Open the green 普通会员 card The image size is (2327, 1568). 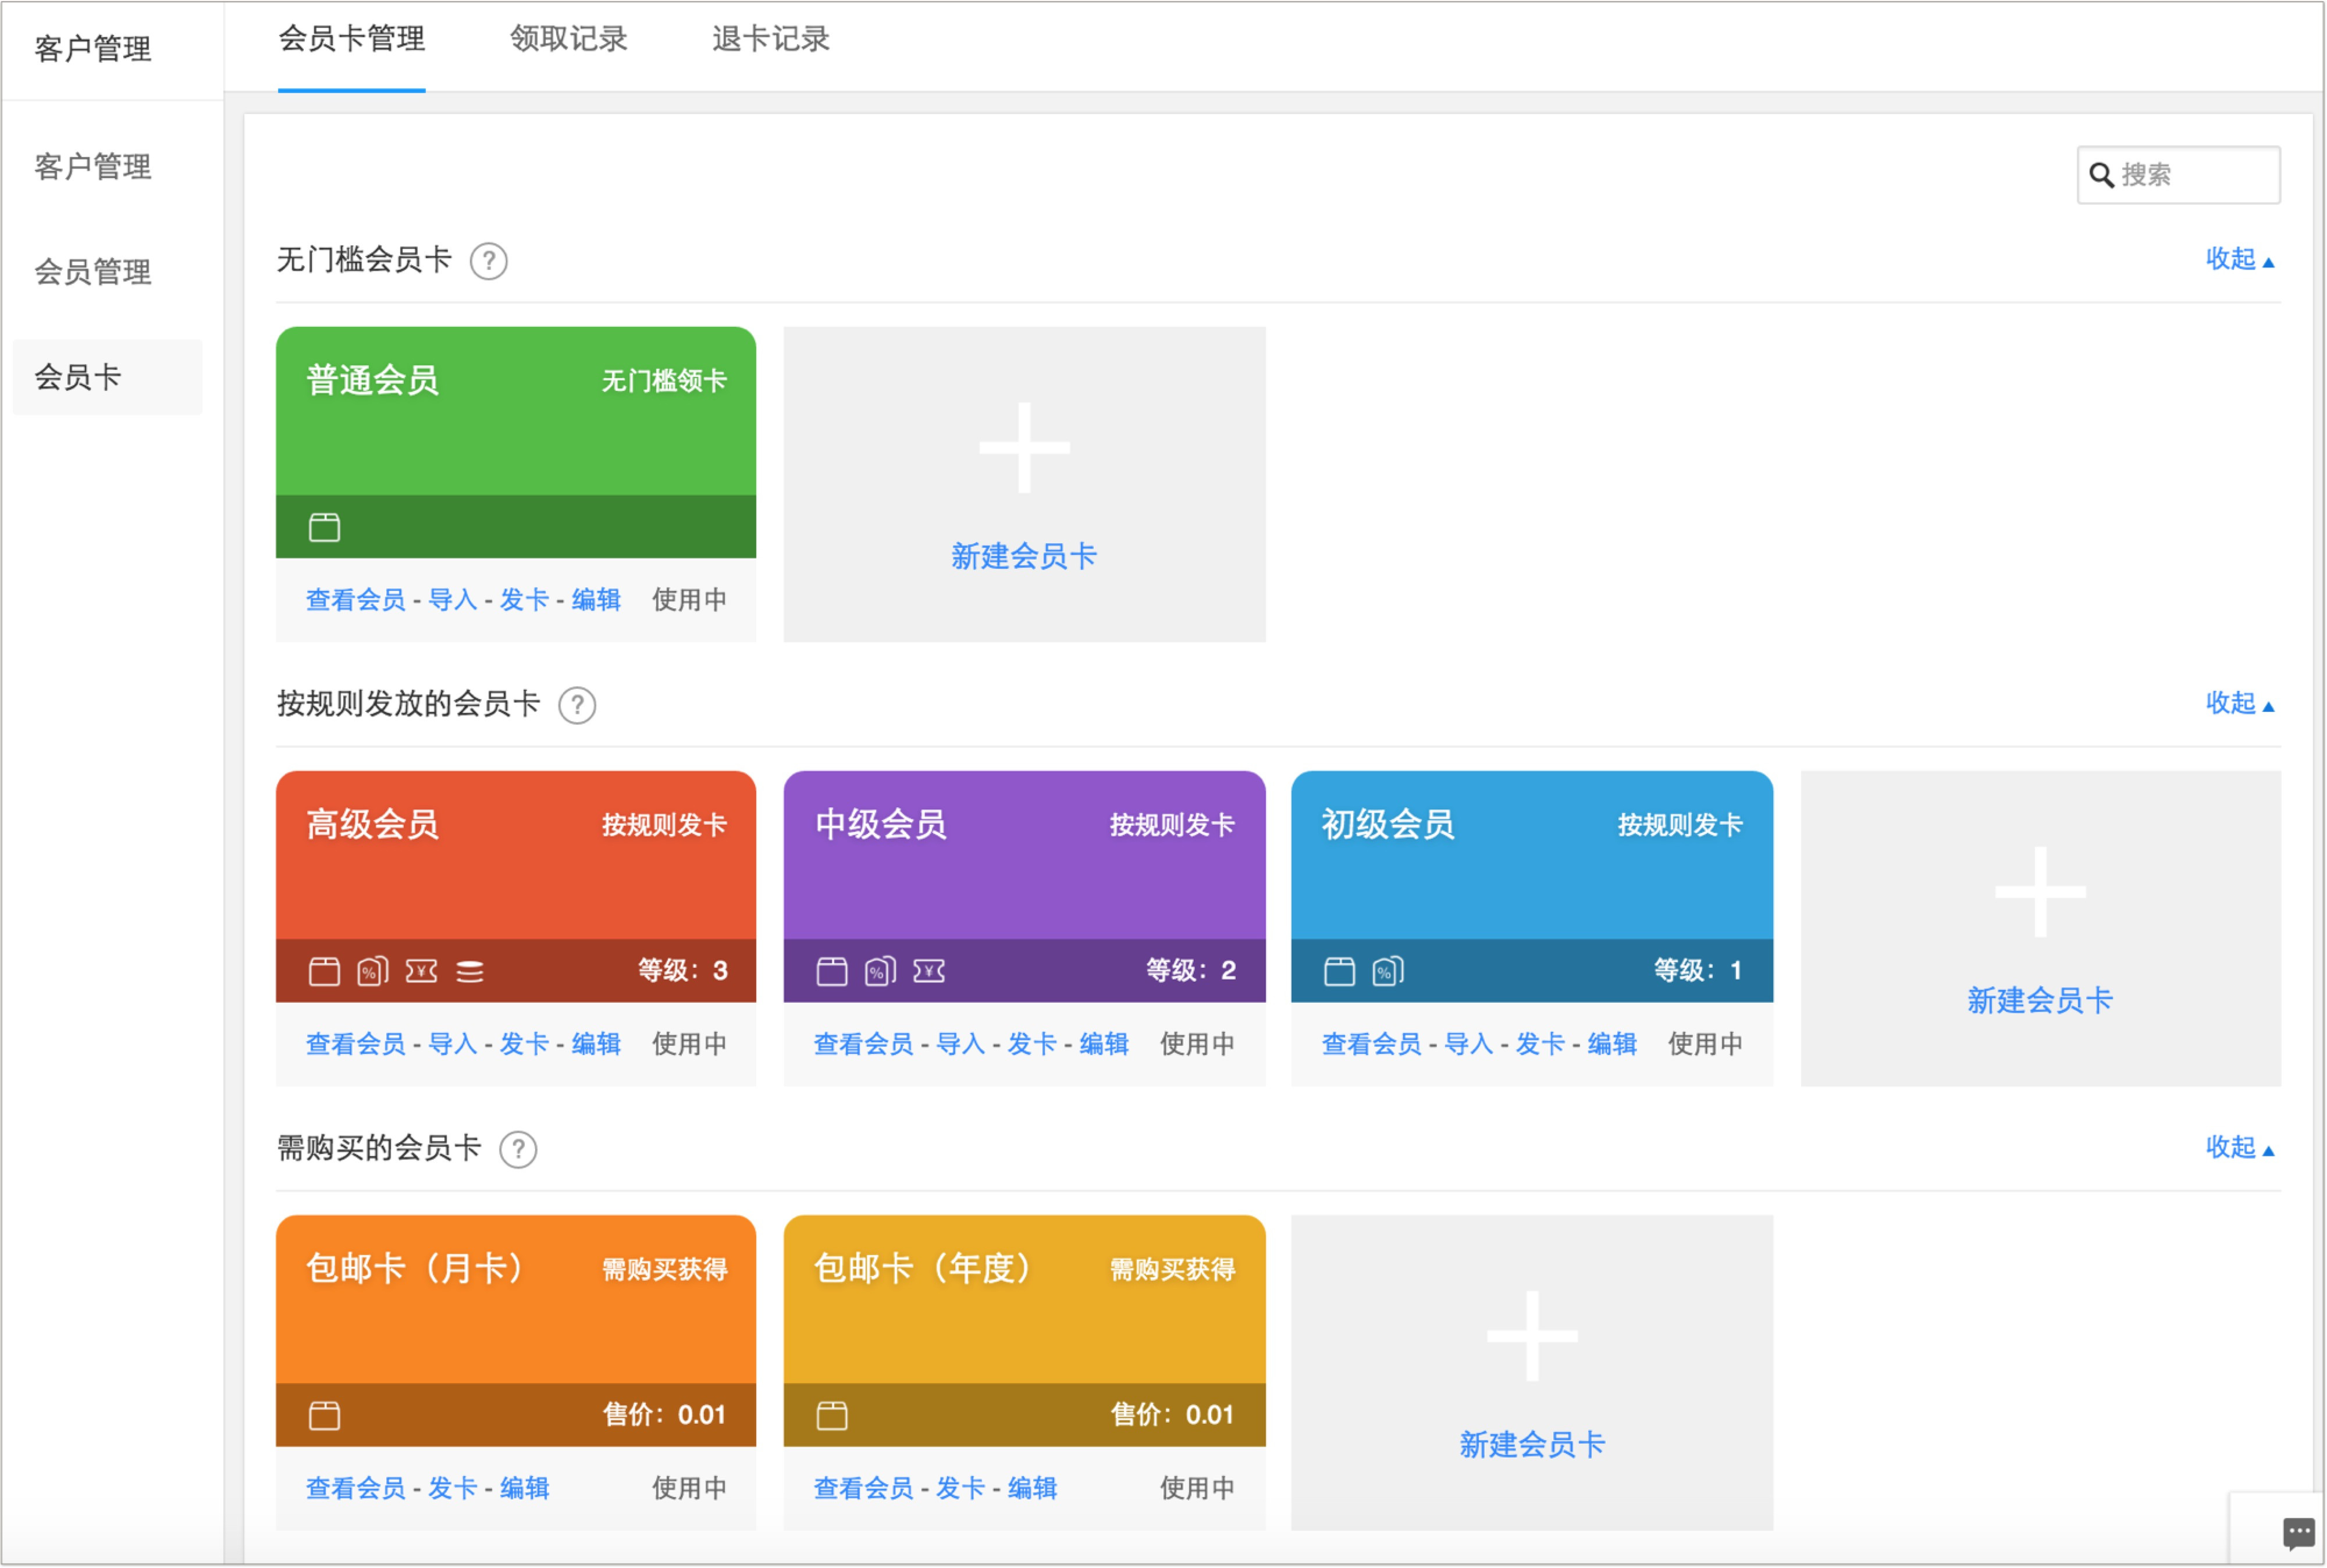tap(516, 442)
